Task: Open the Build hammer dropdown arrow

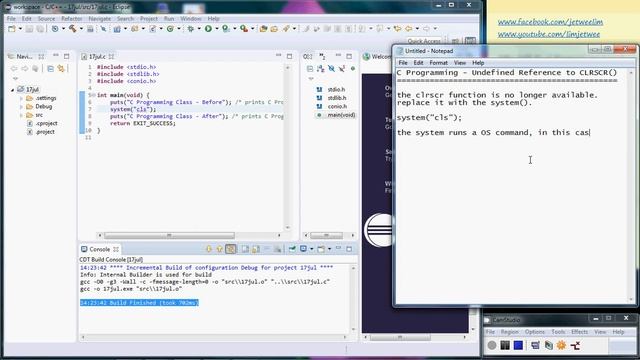Action: point(81,29)
